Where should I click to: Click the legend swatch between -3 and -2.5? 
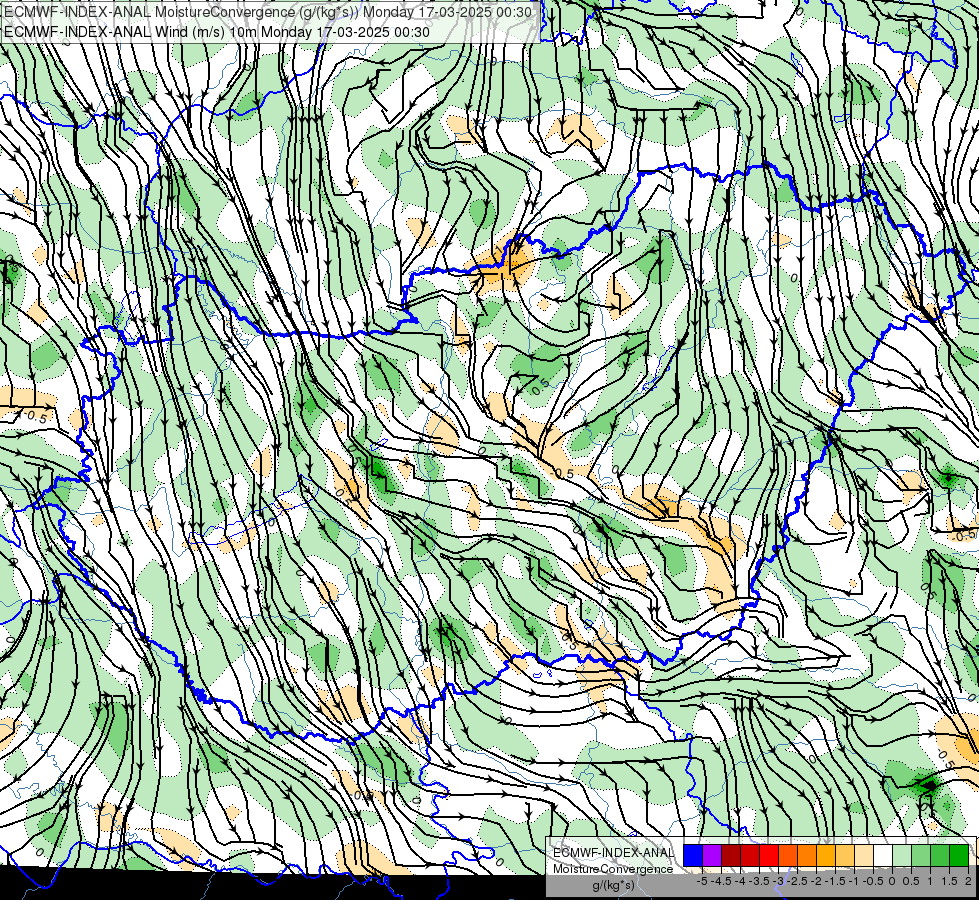tap(788, 855)
